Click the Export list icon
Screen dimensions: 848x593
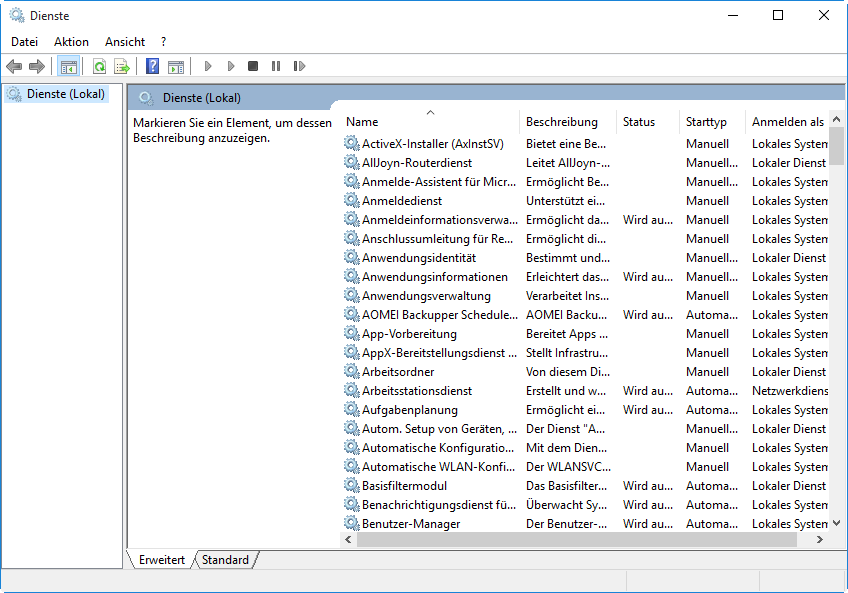121,66
